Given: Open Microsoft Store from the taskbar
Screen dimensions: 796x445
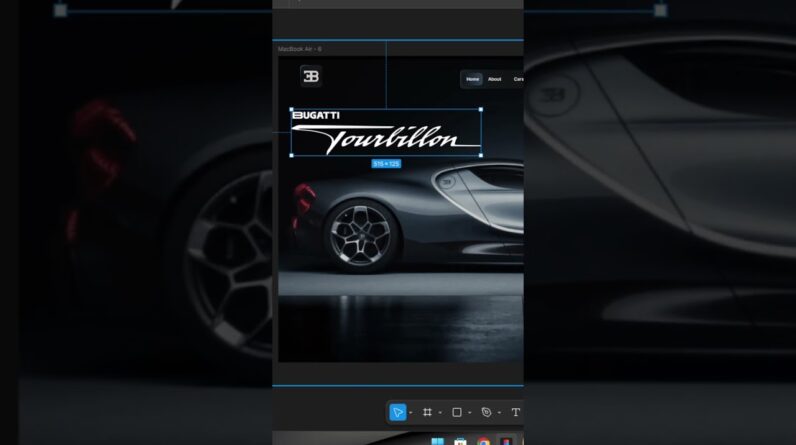Looking at the screenshot, I should pyautogui.click(x=460, y=441).
